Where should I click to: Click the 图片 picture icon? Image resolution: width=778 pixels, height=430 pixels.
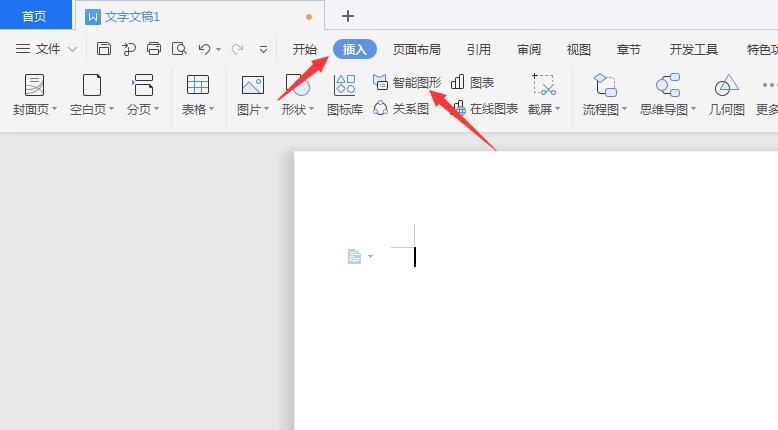[252, 86]
